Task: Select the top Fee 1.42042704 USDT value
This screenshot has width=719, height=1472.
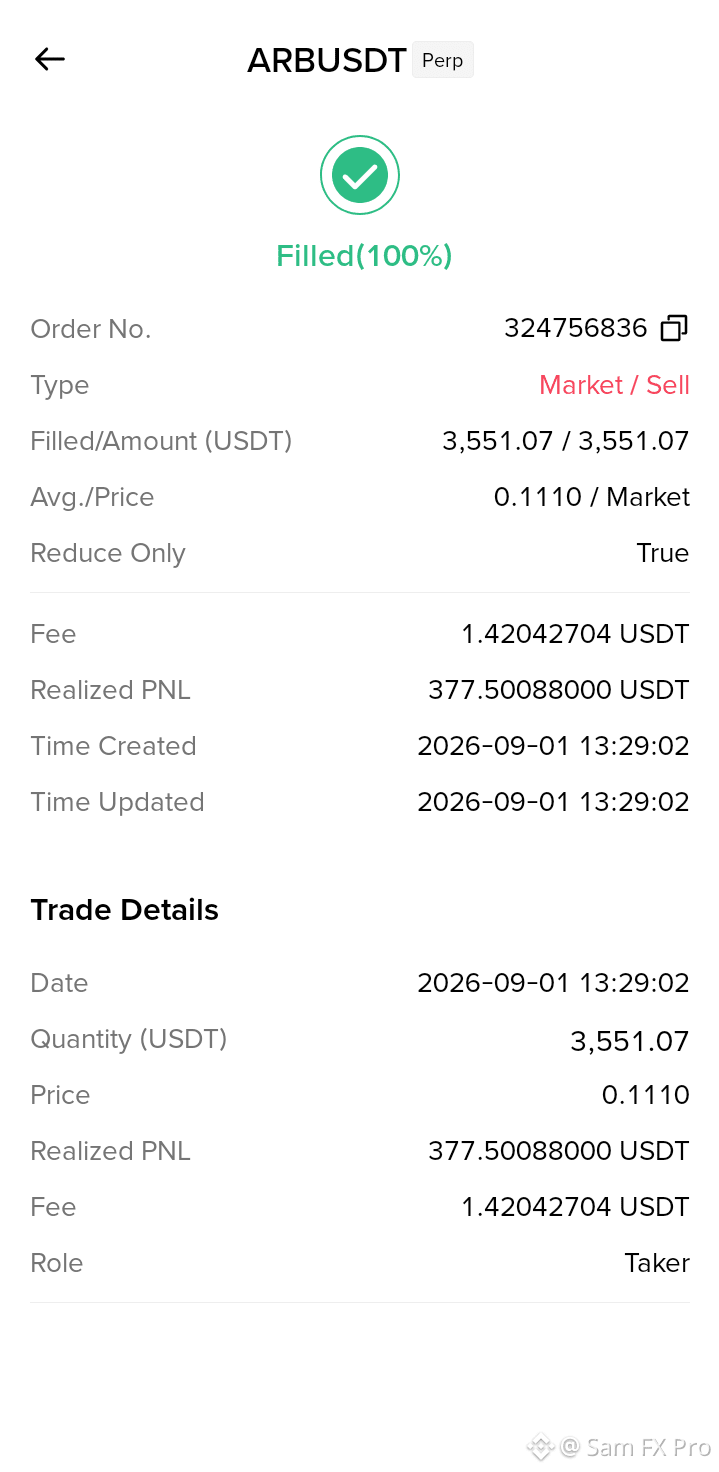Action: click(x=575, y=634)
